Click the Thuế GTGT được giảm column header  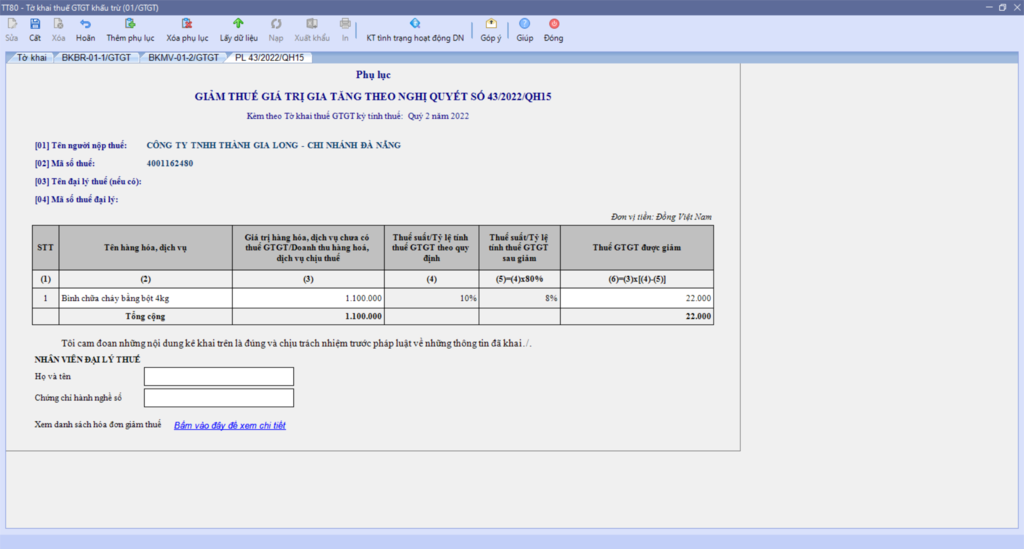tap(637, 248)
